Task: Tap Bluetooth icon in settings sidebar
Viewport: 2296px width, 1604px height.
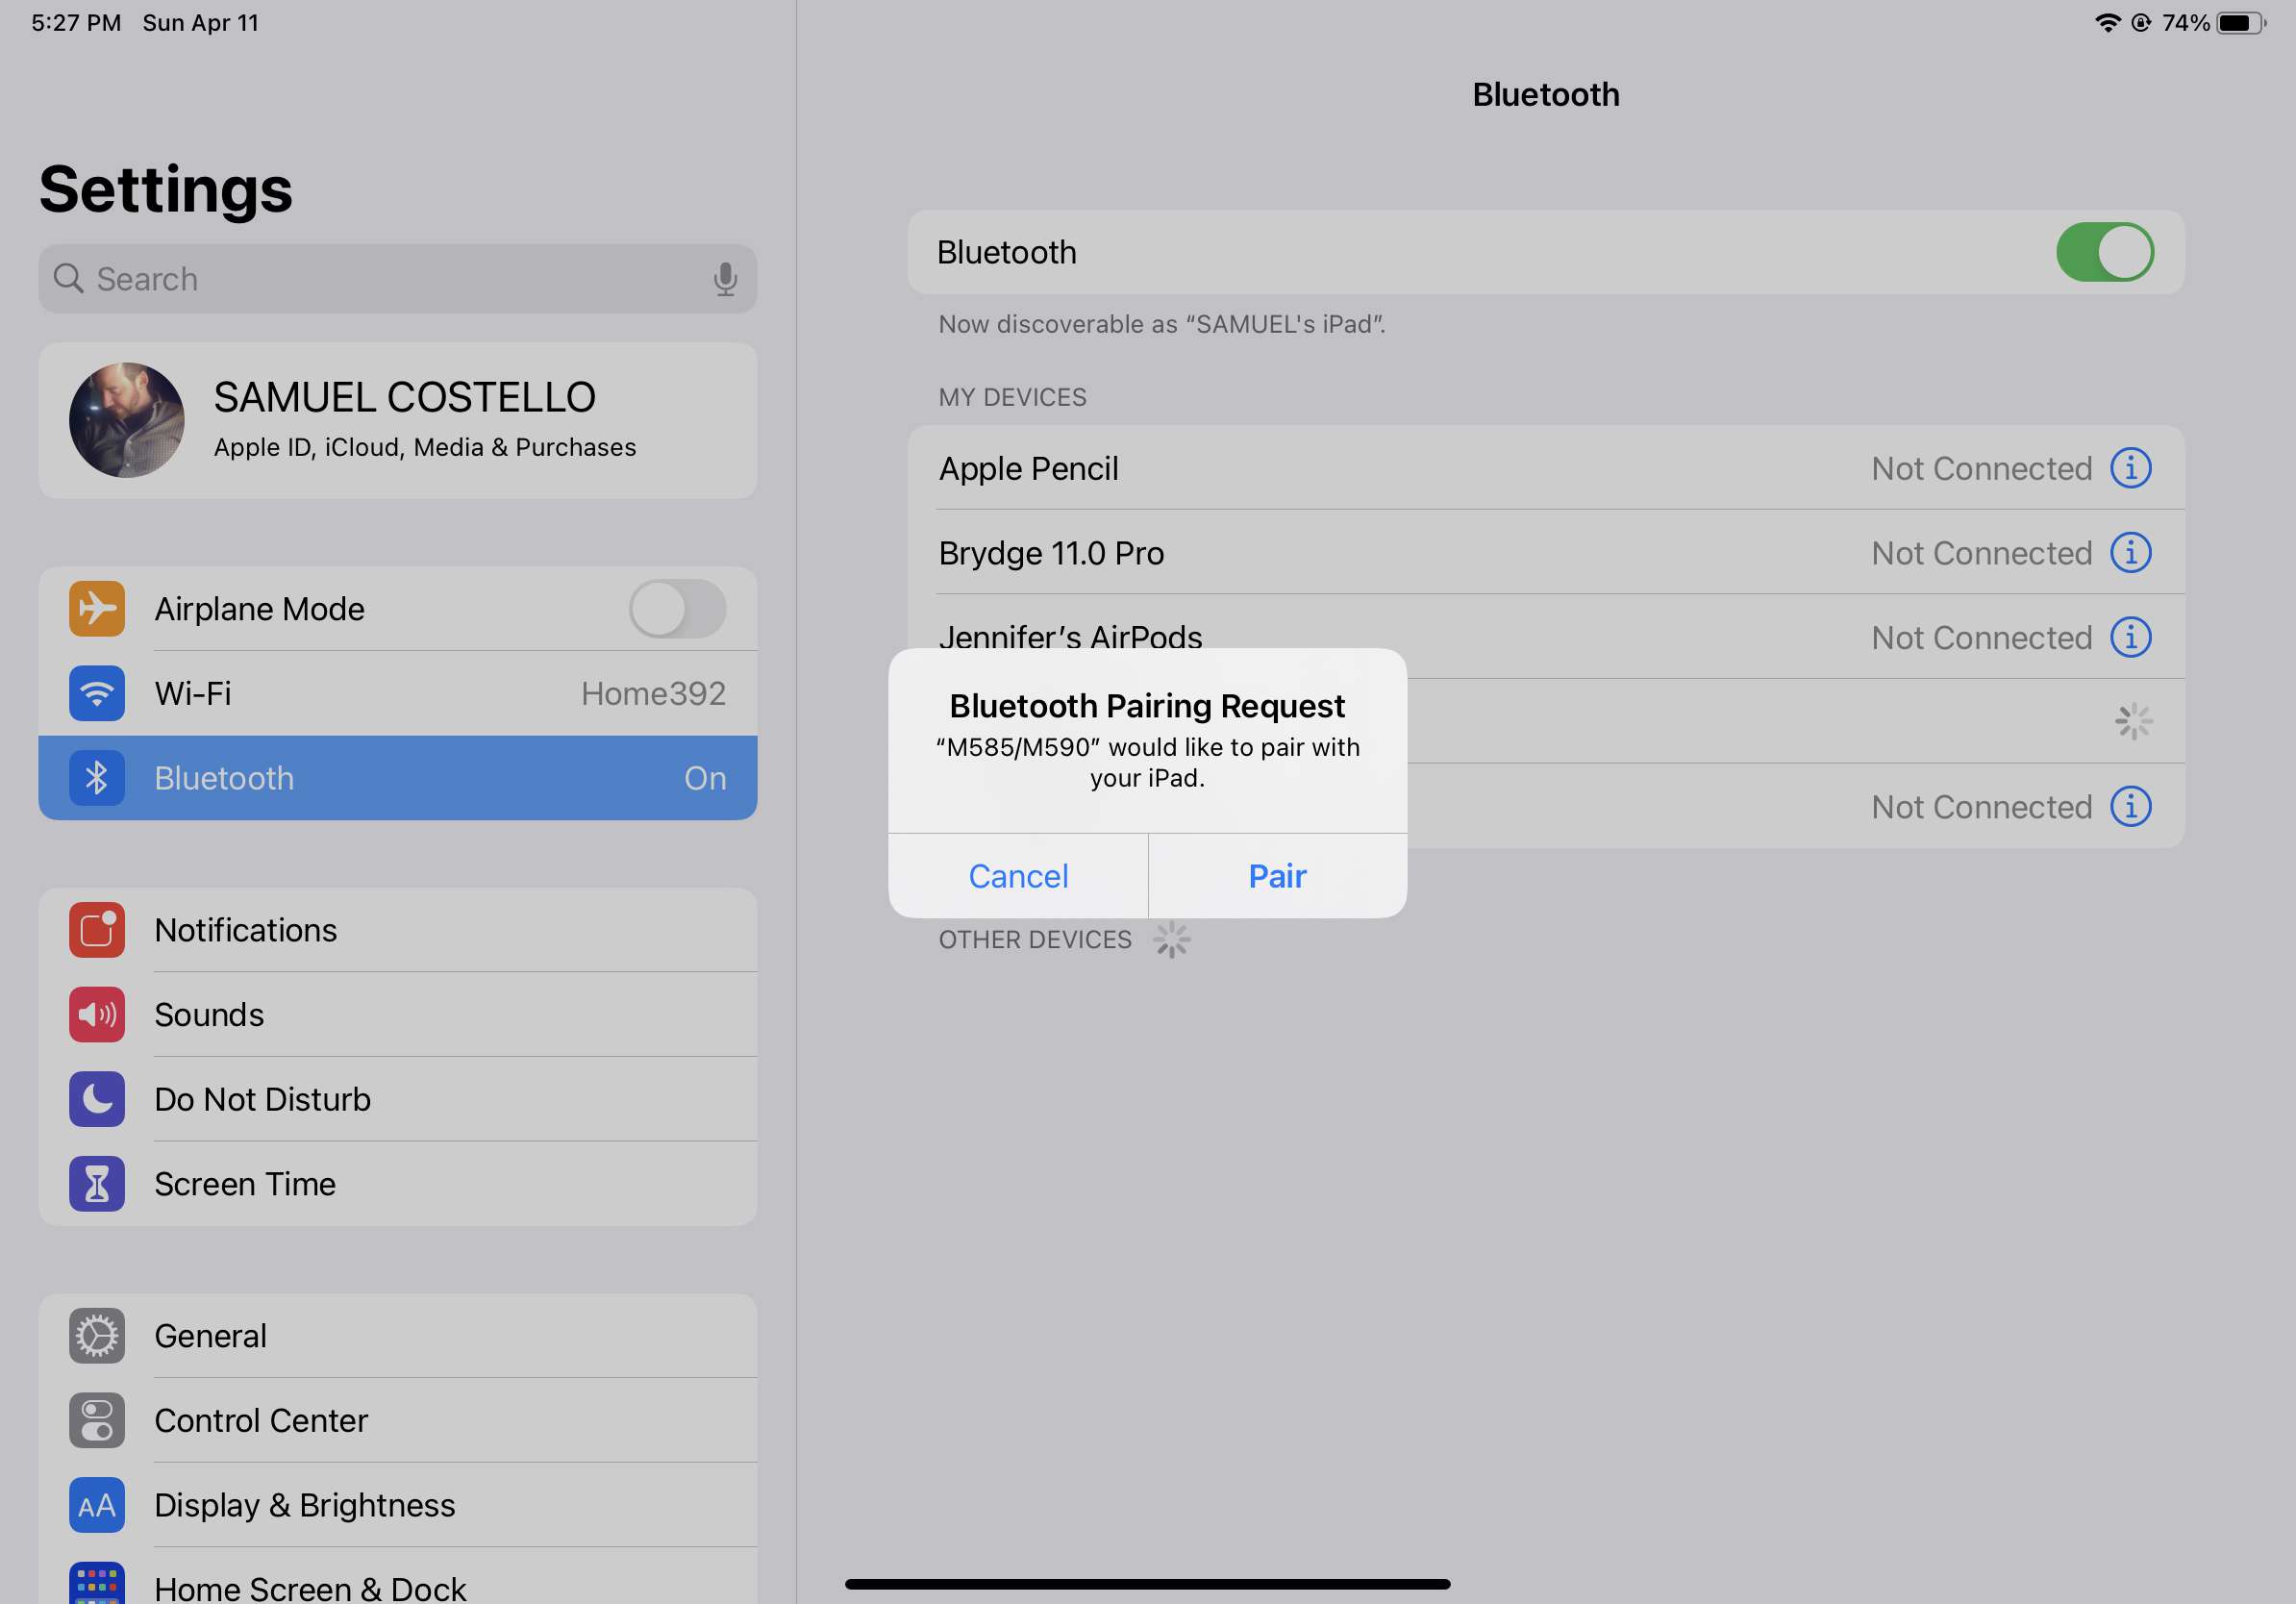Action: (x=96, y=777)
